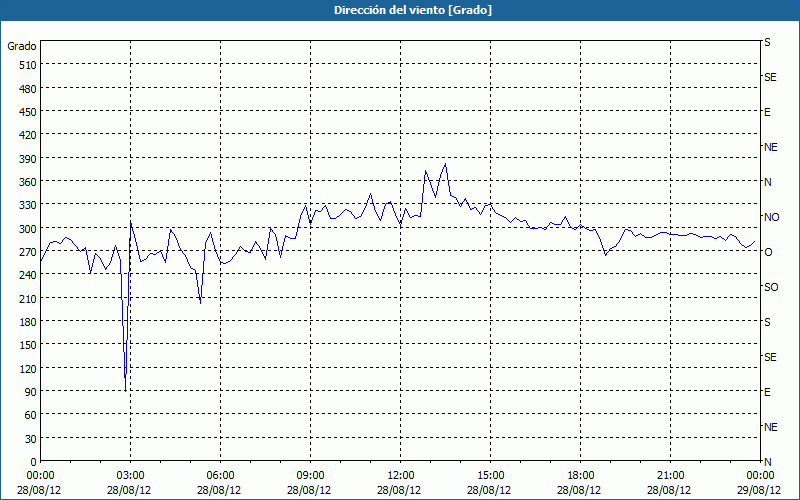The height and width of the screenshot is (500, 800).
Task: Click the highest peak of the line after 12:00
Action: coord(445,164)
